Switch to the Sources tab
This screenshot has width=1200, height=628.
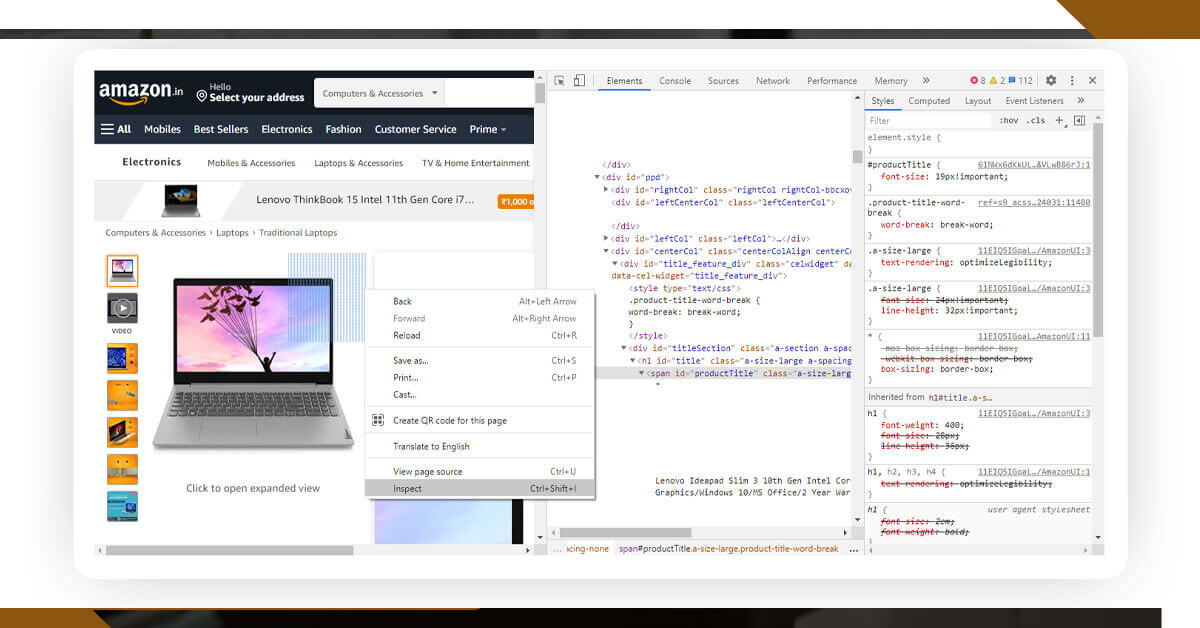723,81
